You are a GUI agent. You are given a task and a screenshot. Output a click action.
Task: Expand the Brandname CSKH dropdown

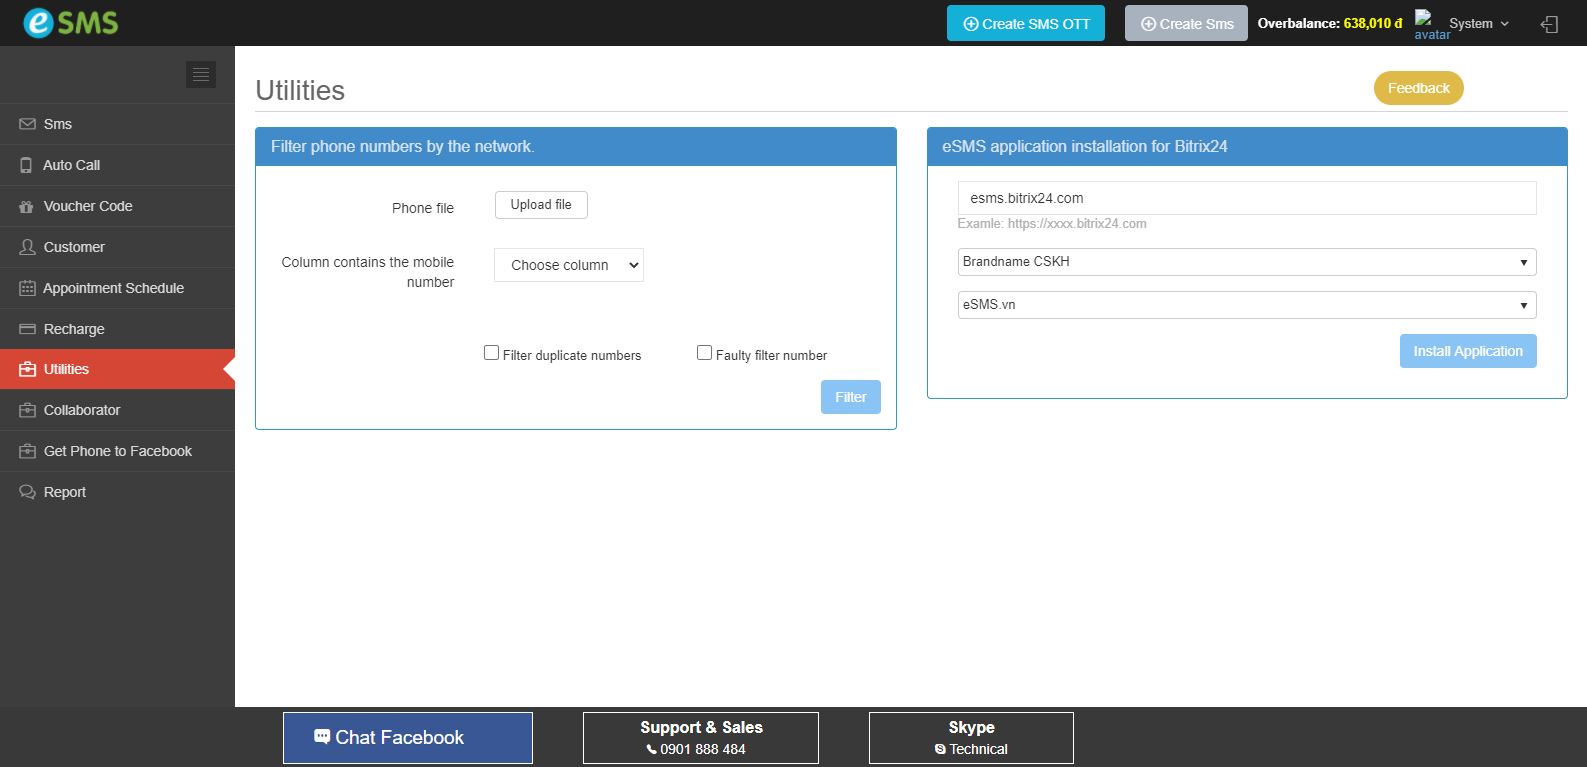tap(1246, 262)
